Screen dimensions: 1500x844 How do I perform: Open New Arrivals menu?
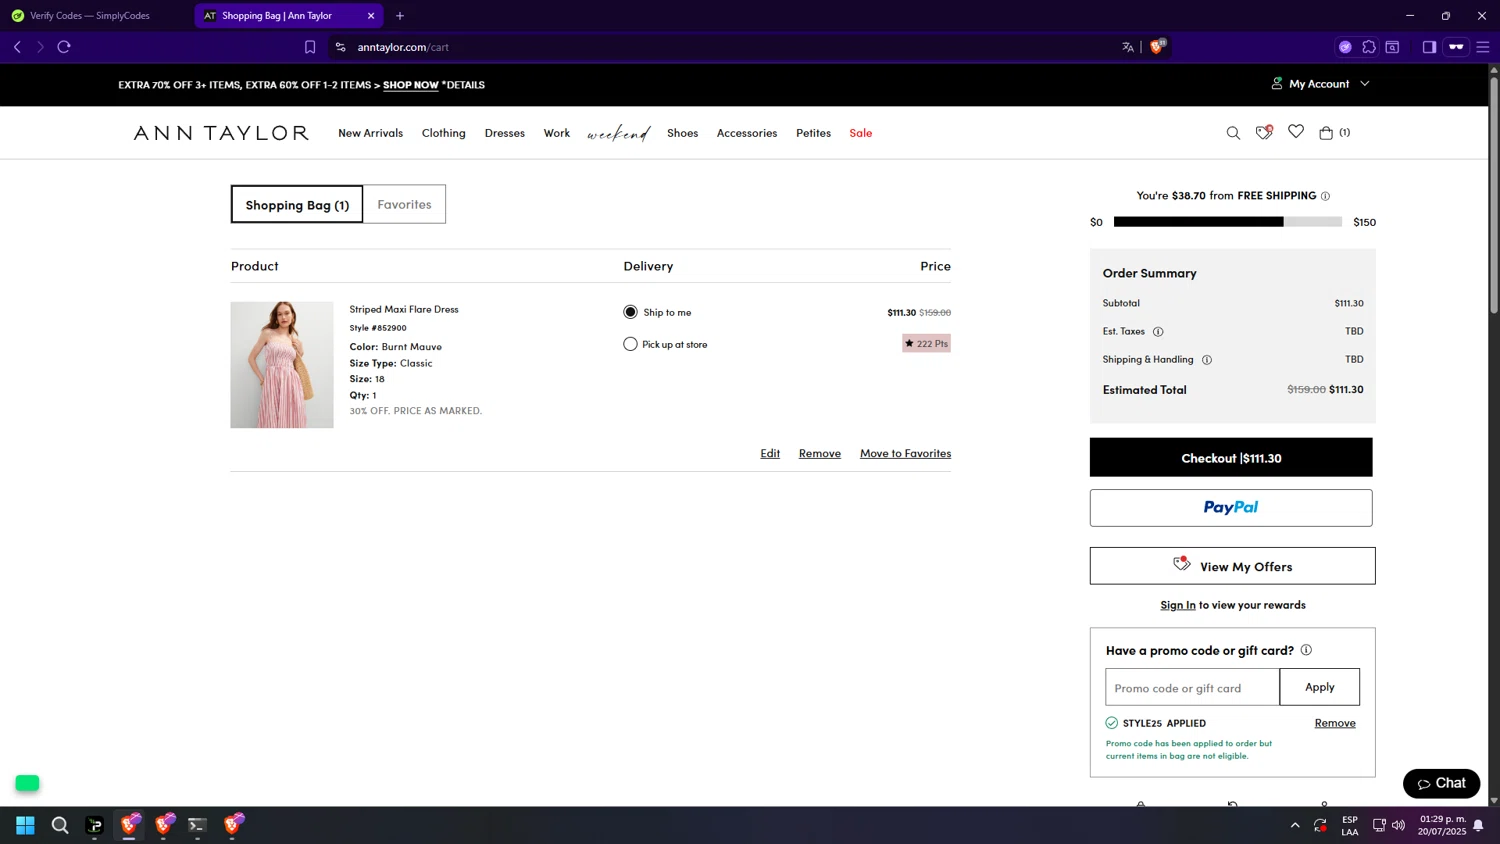[x=370, y=133]
